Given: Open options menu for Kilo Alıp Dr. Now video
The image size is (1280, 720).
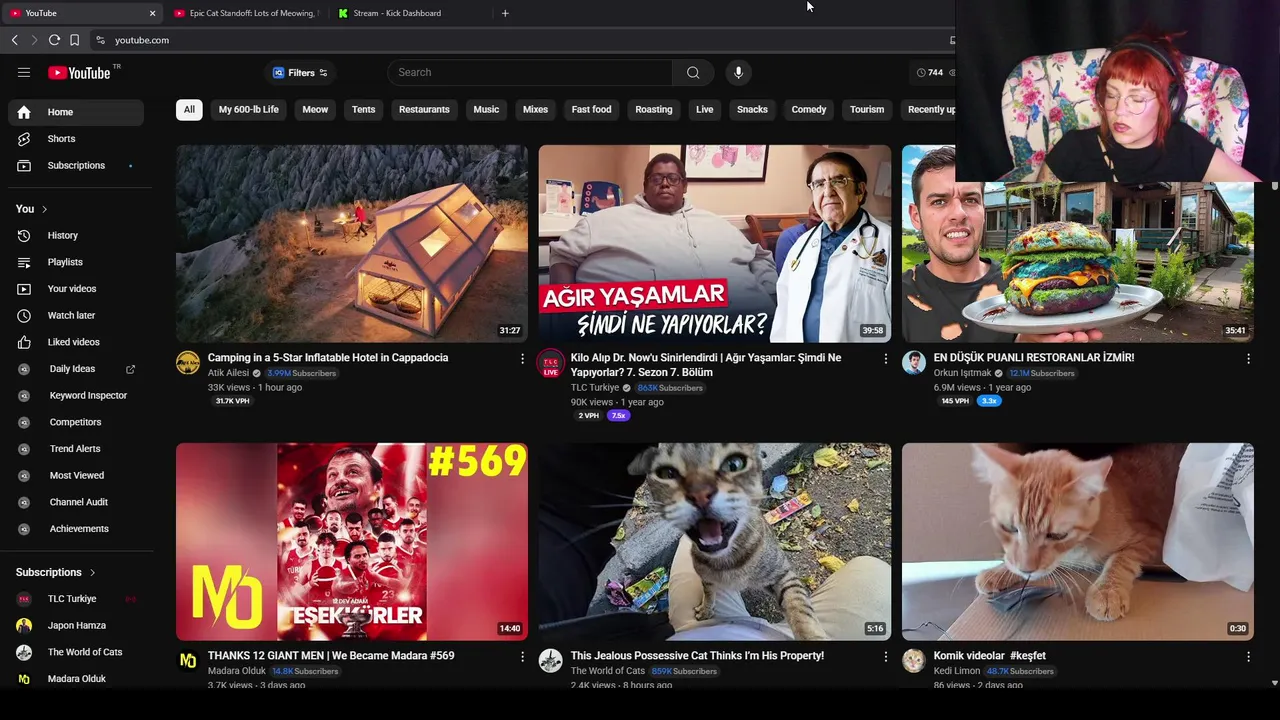Looking at the screenshot, I should pos(885,359).
